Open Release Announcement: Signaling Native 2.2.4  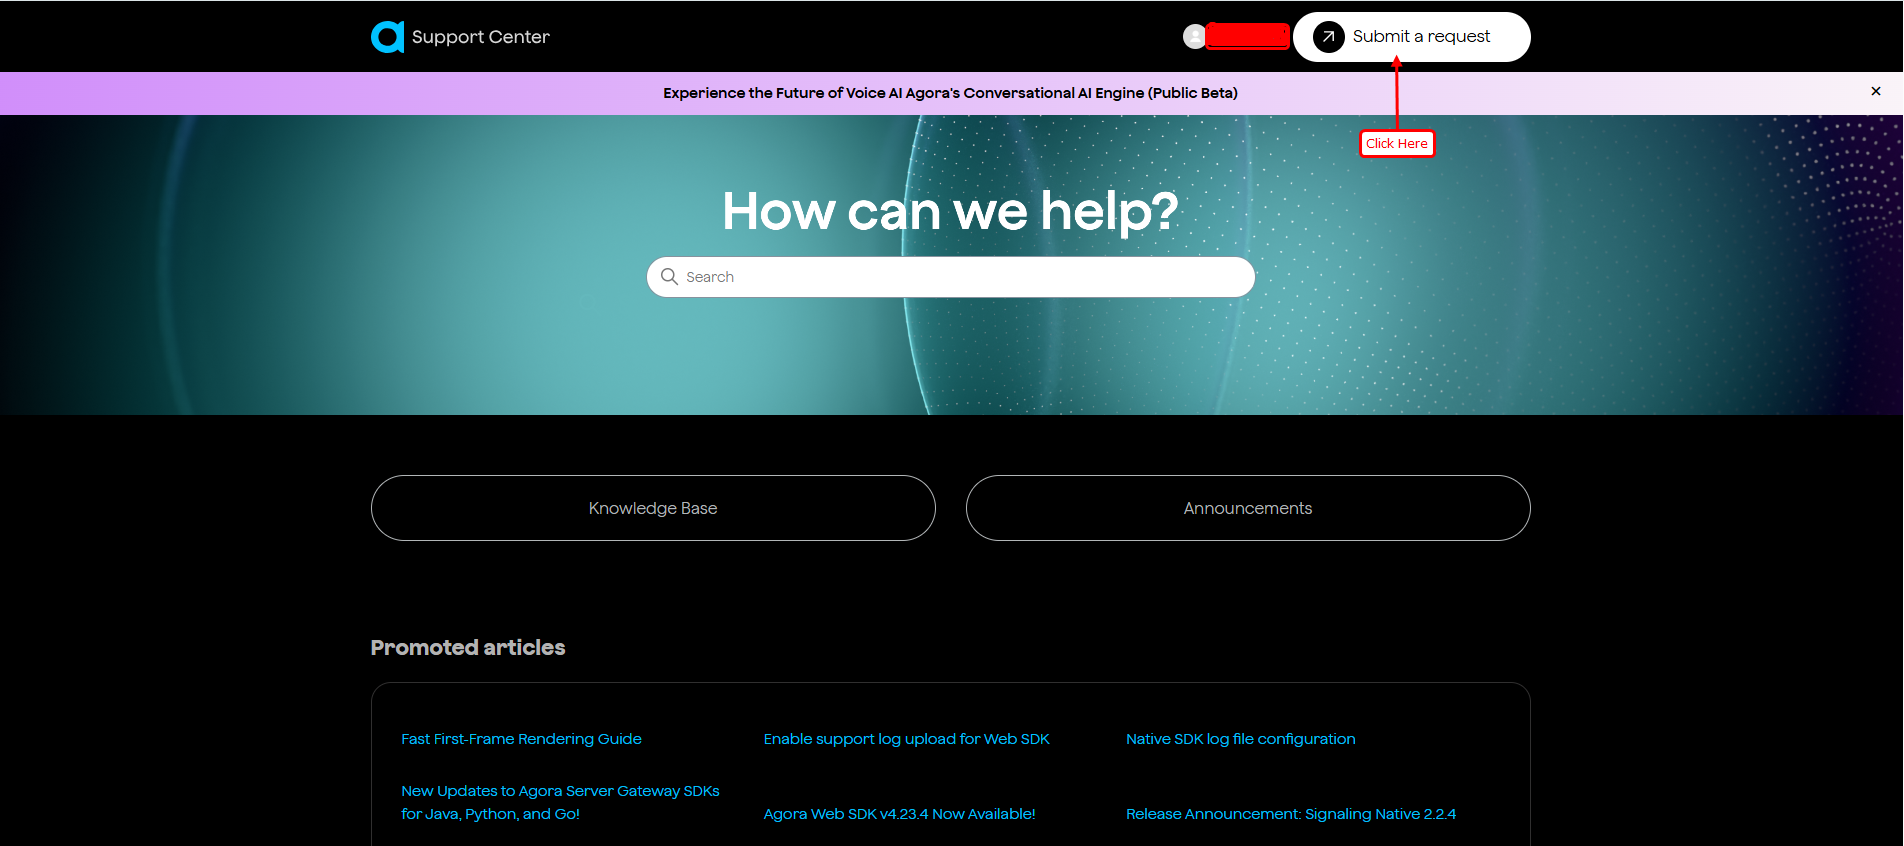point(1290,814)
